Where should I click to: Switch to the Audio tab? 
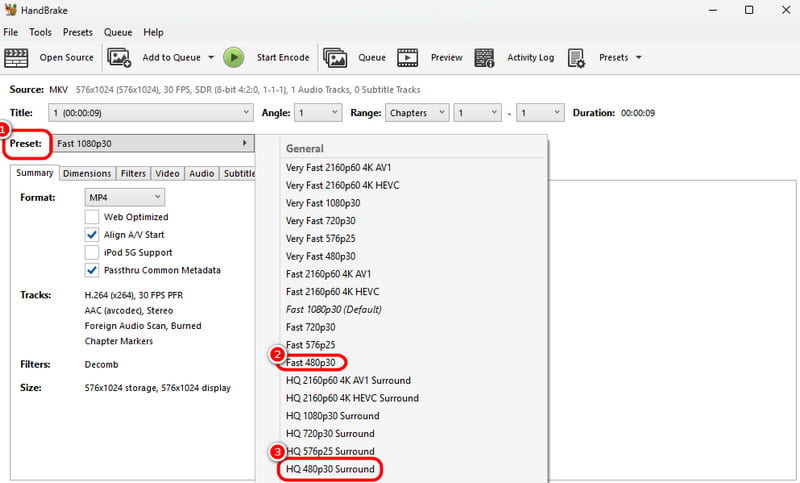click(x=202, y=173)
